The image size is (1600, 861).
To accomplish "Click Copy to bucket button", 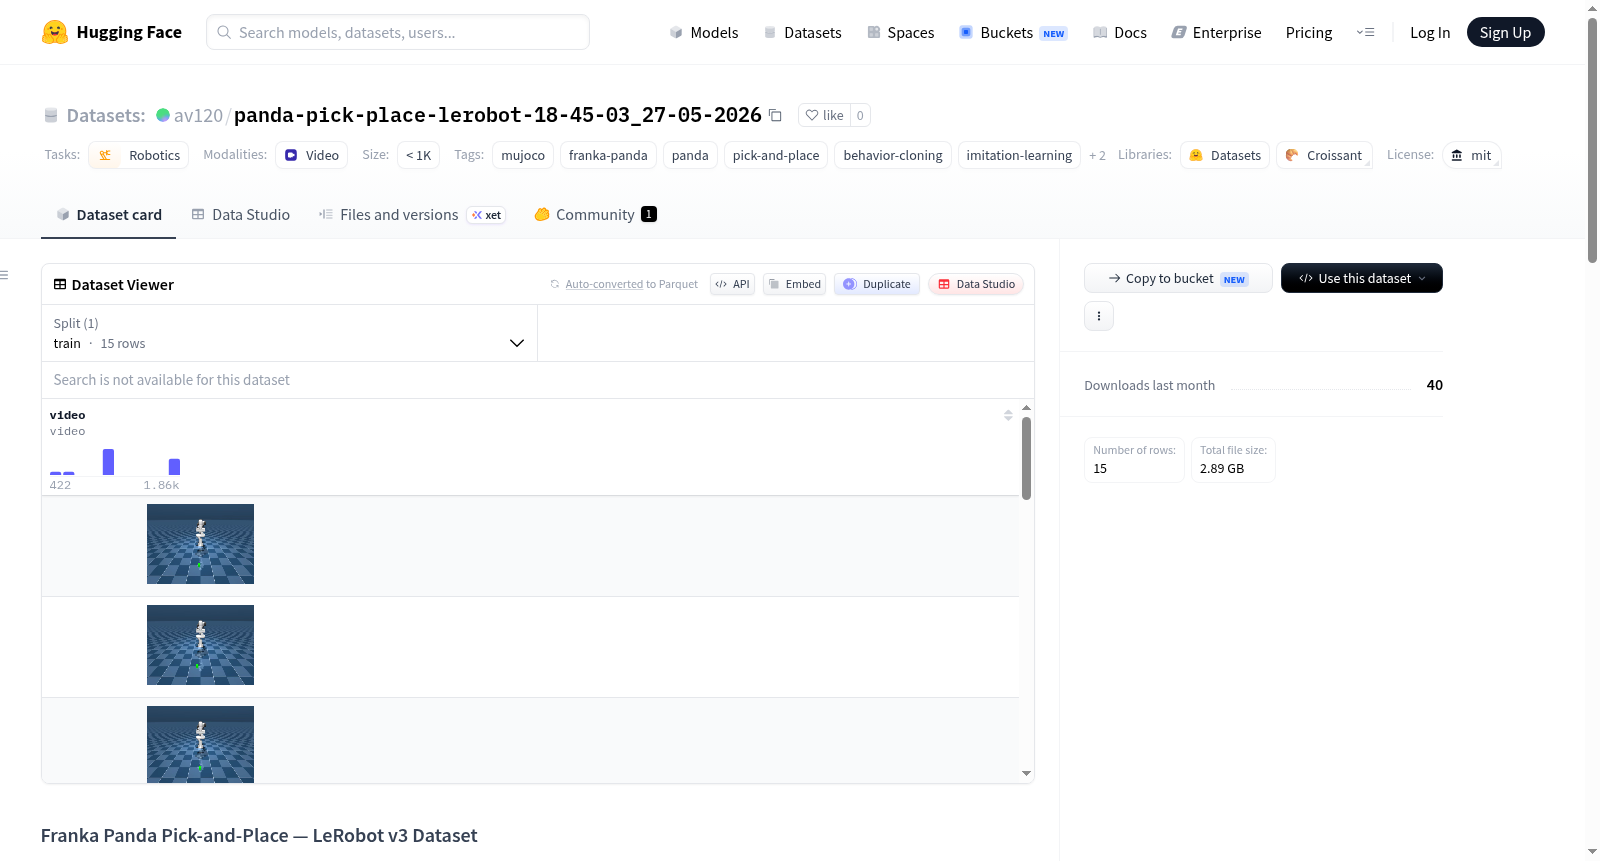I will [1178, 278].
